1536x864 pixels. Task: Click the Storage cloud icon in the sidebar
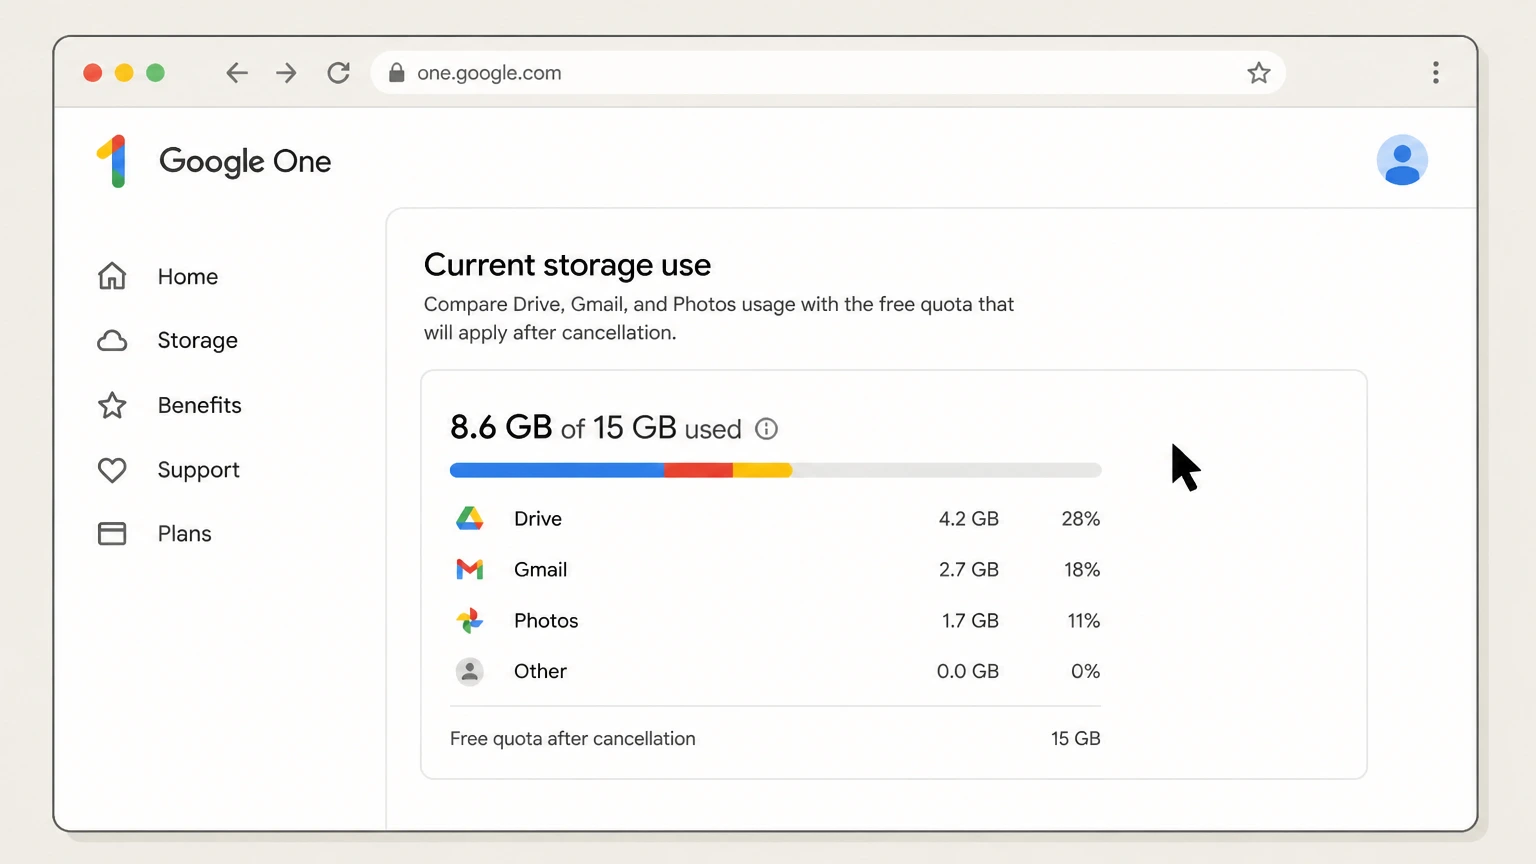112,341
